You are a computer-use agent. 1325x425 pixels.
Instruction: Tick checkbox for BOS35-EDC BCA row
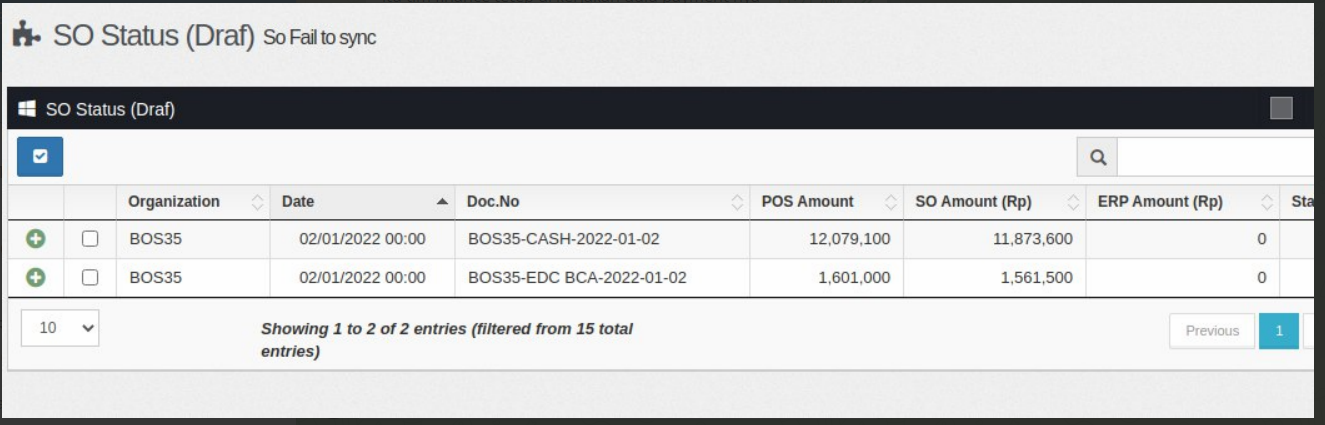click(x=90, y=278)
